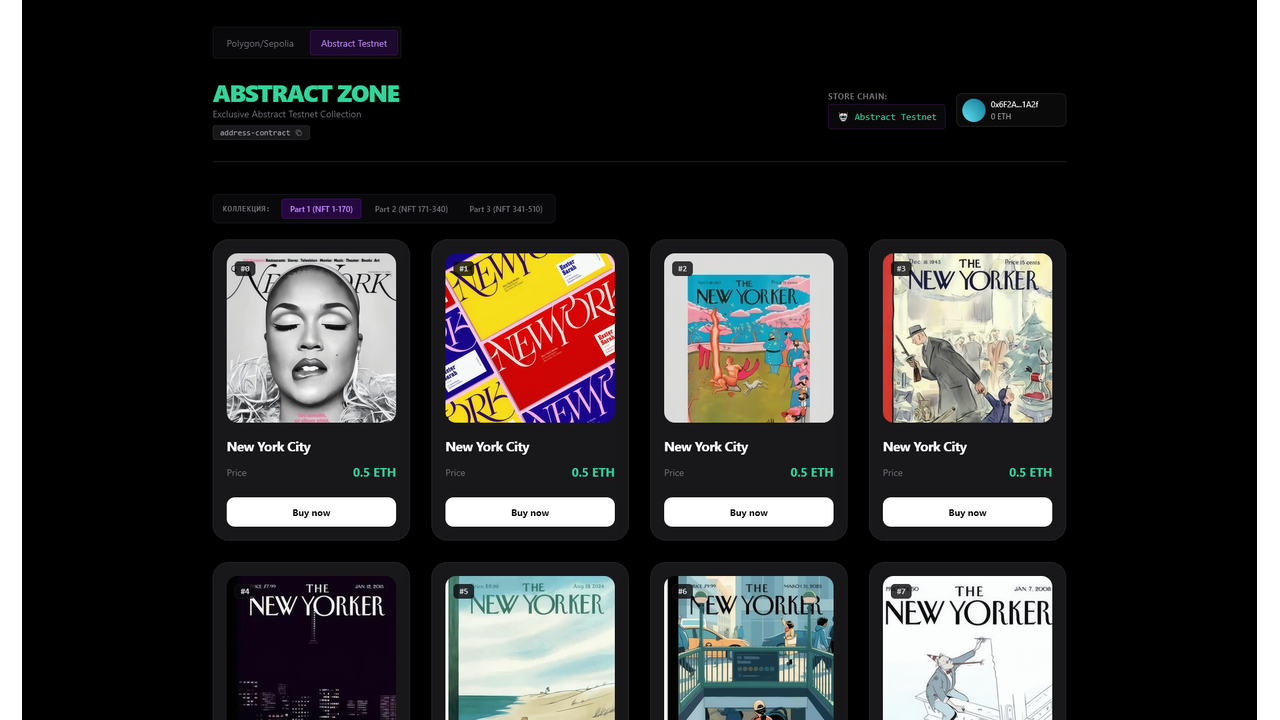Buy now NFT #1

pyautogui.click(x=530, y=512)
